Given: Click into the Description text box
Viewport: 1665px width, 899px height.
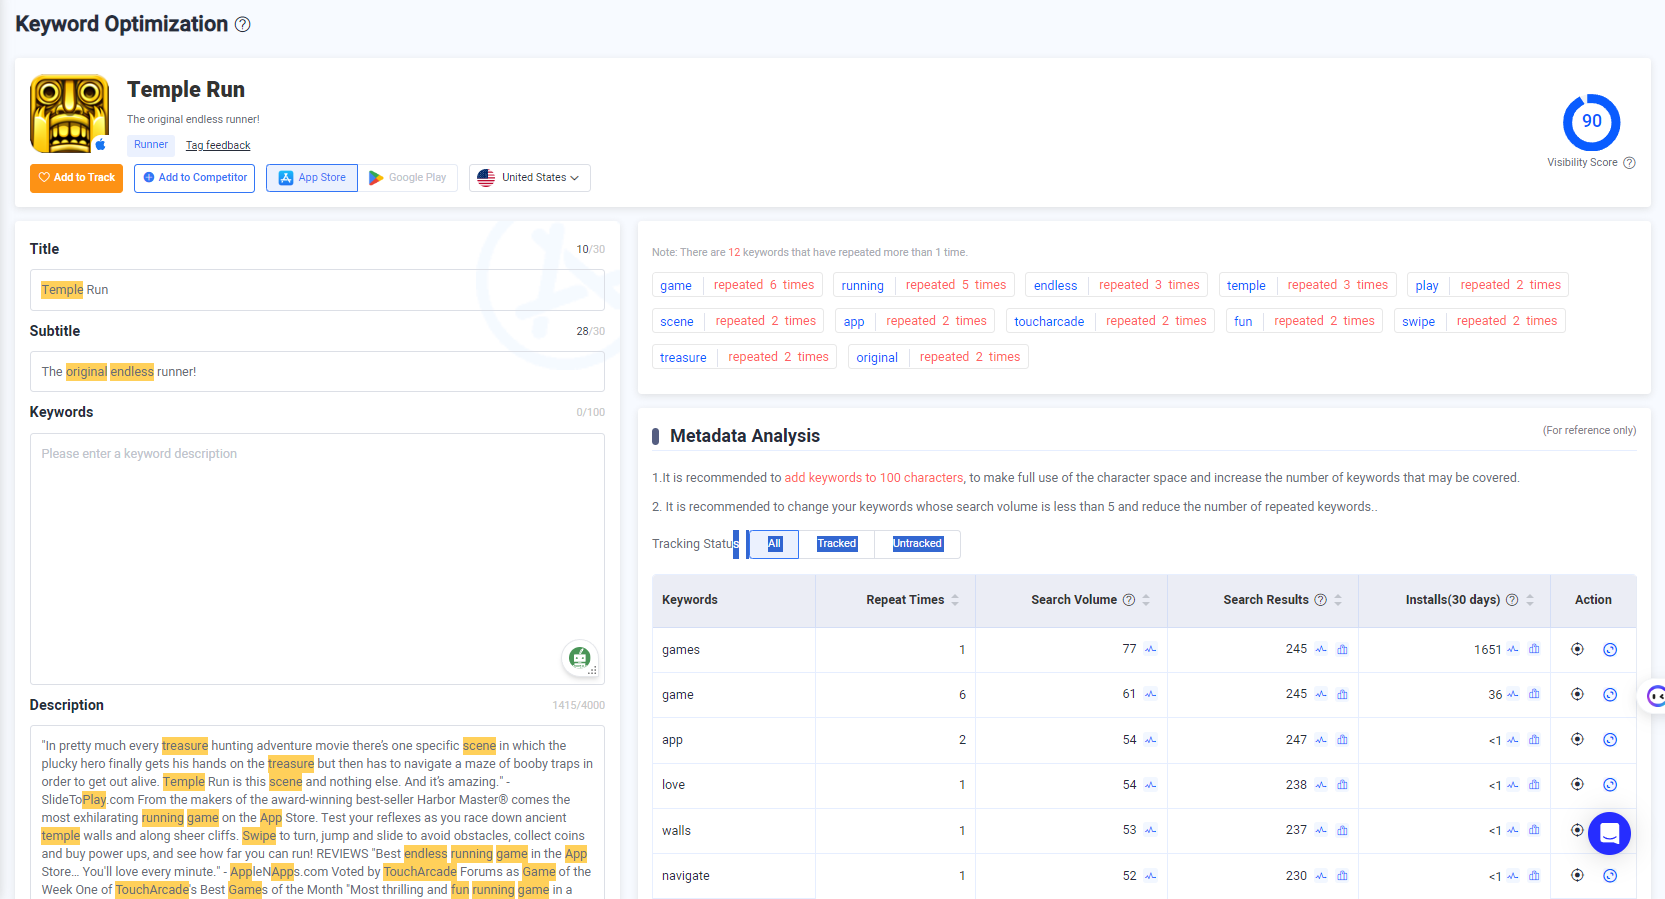Looking at the screenshot, I should pyautogui.click(x=317, y=812).
